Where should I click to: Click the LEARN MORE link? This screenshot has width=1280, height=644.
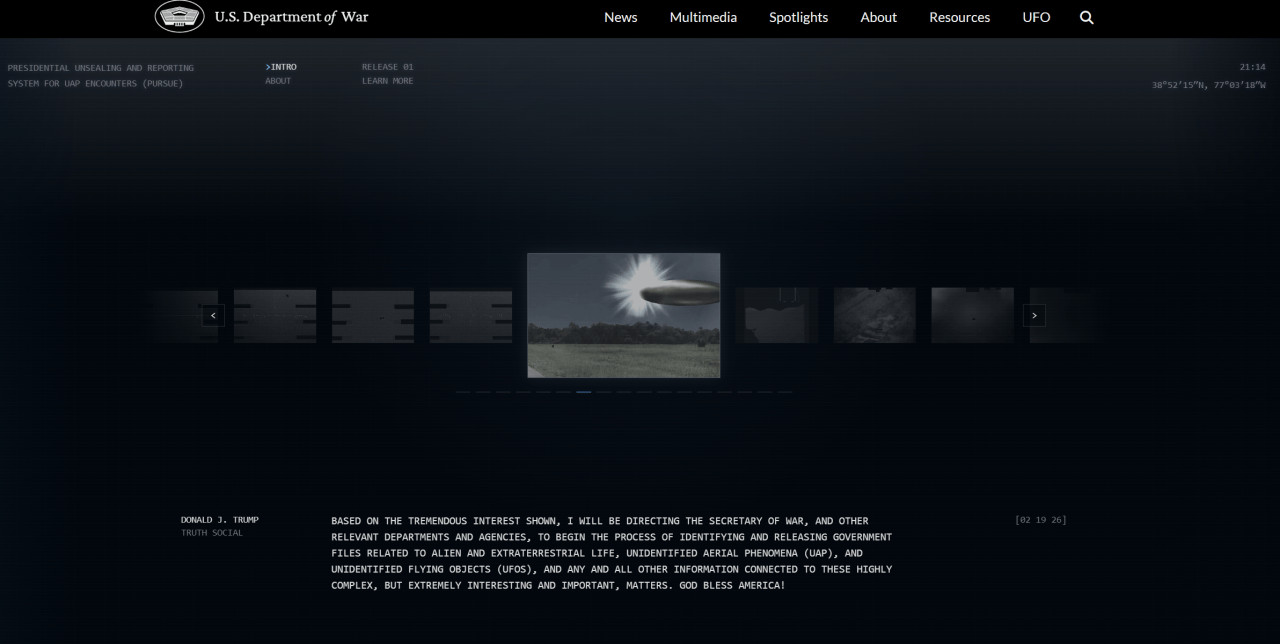pyautogui.click(x=388, y=81)
